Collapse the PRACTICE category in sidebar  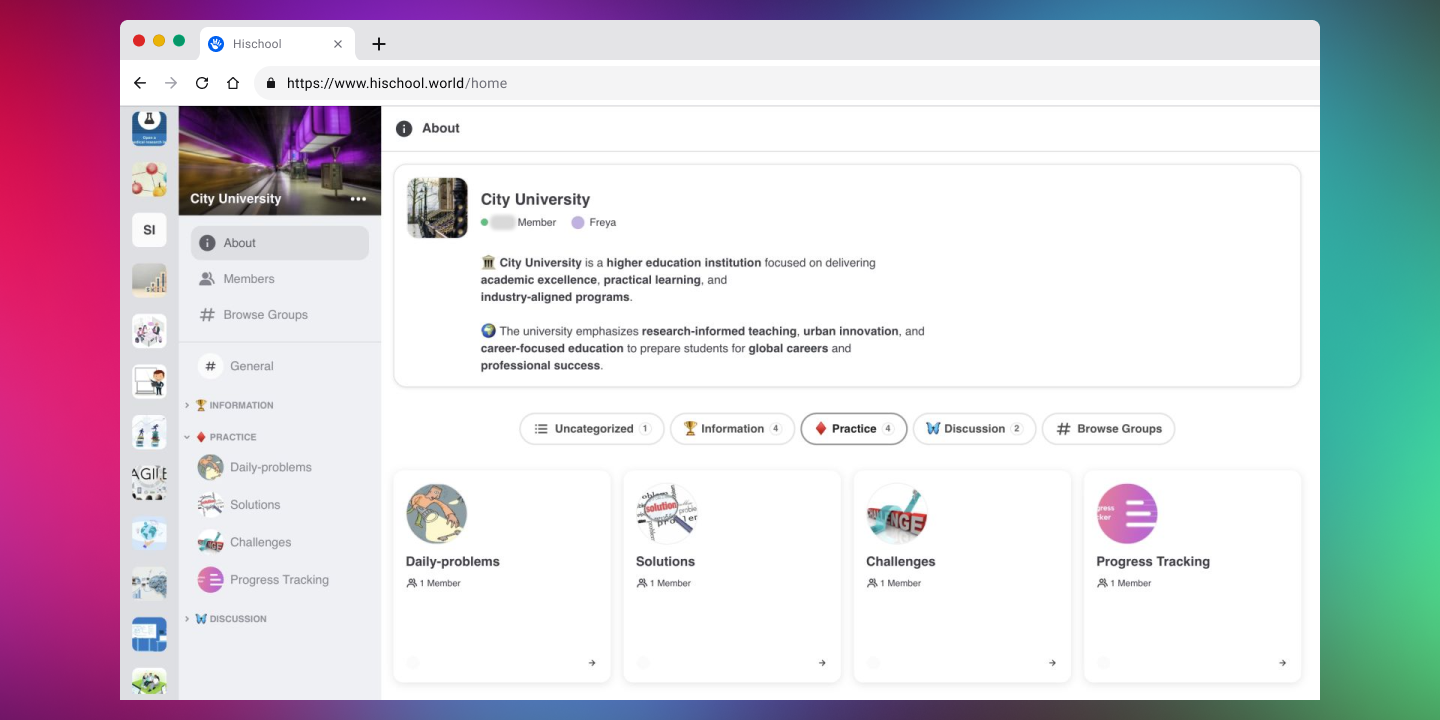click(220, 437)
